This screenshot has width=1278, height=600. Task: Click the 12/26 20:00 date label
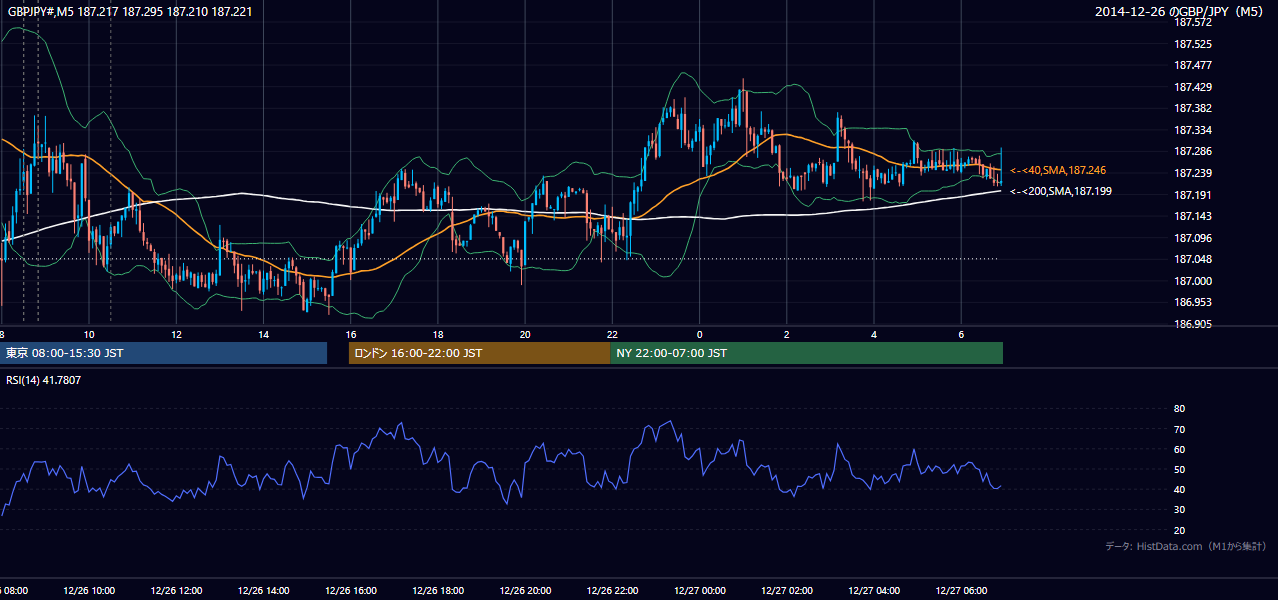click(525, 591)
